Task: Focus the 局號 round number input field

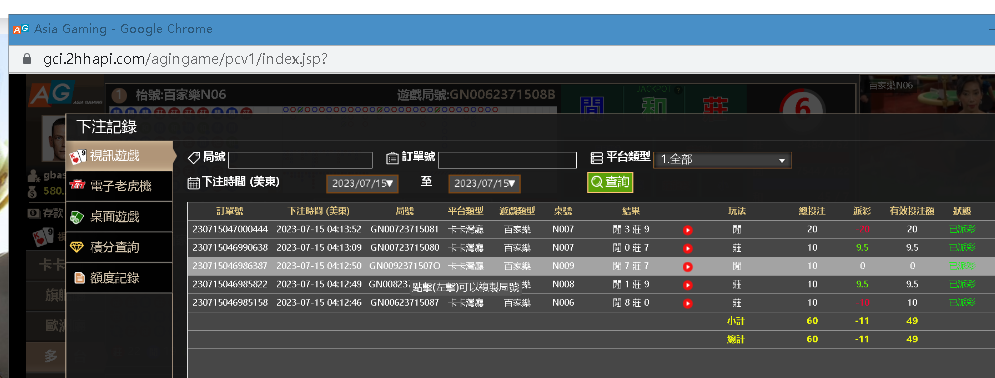Action: pos(300,160)
